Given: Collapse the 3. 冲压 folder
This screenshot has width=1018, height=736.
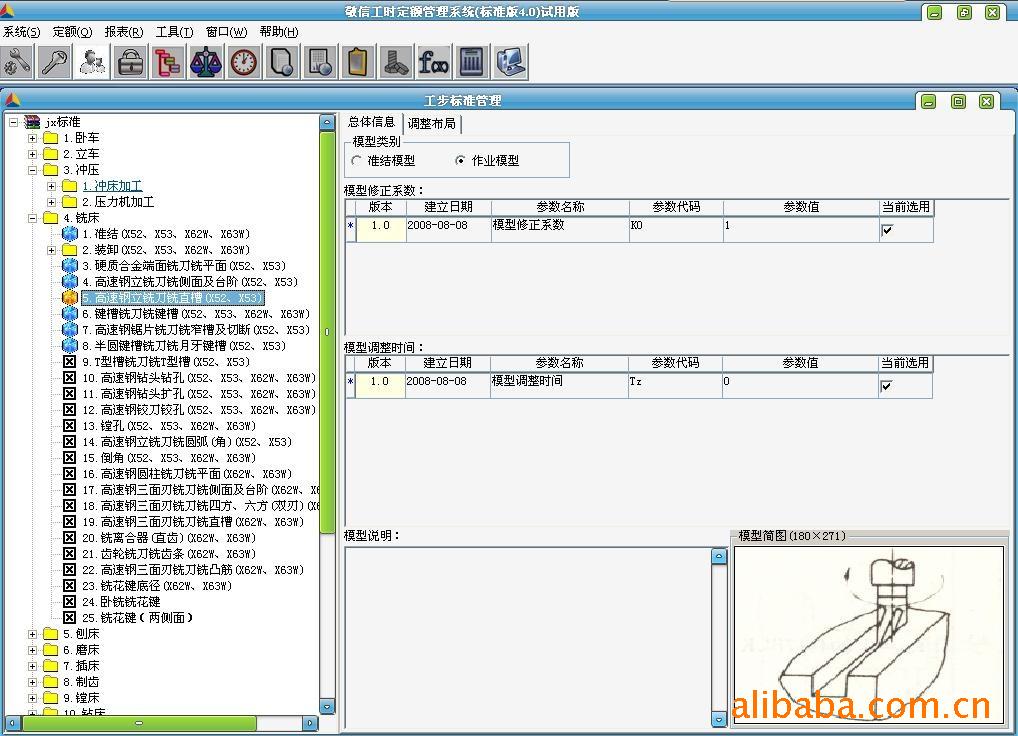Looking at the screenshot, I should click(x=32, y=170).
